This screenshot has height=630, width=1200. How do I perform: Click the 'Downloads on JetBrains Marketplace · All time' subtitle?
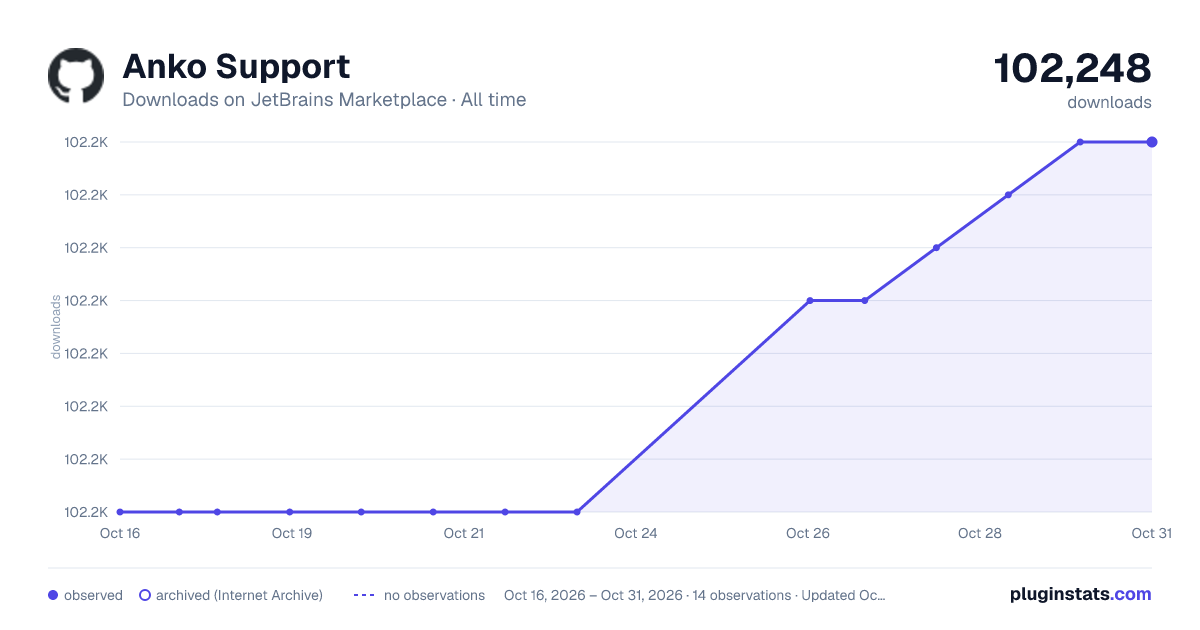[324, 100]
